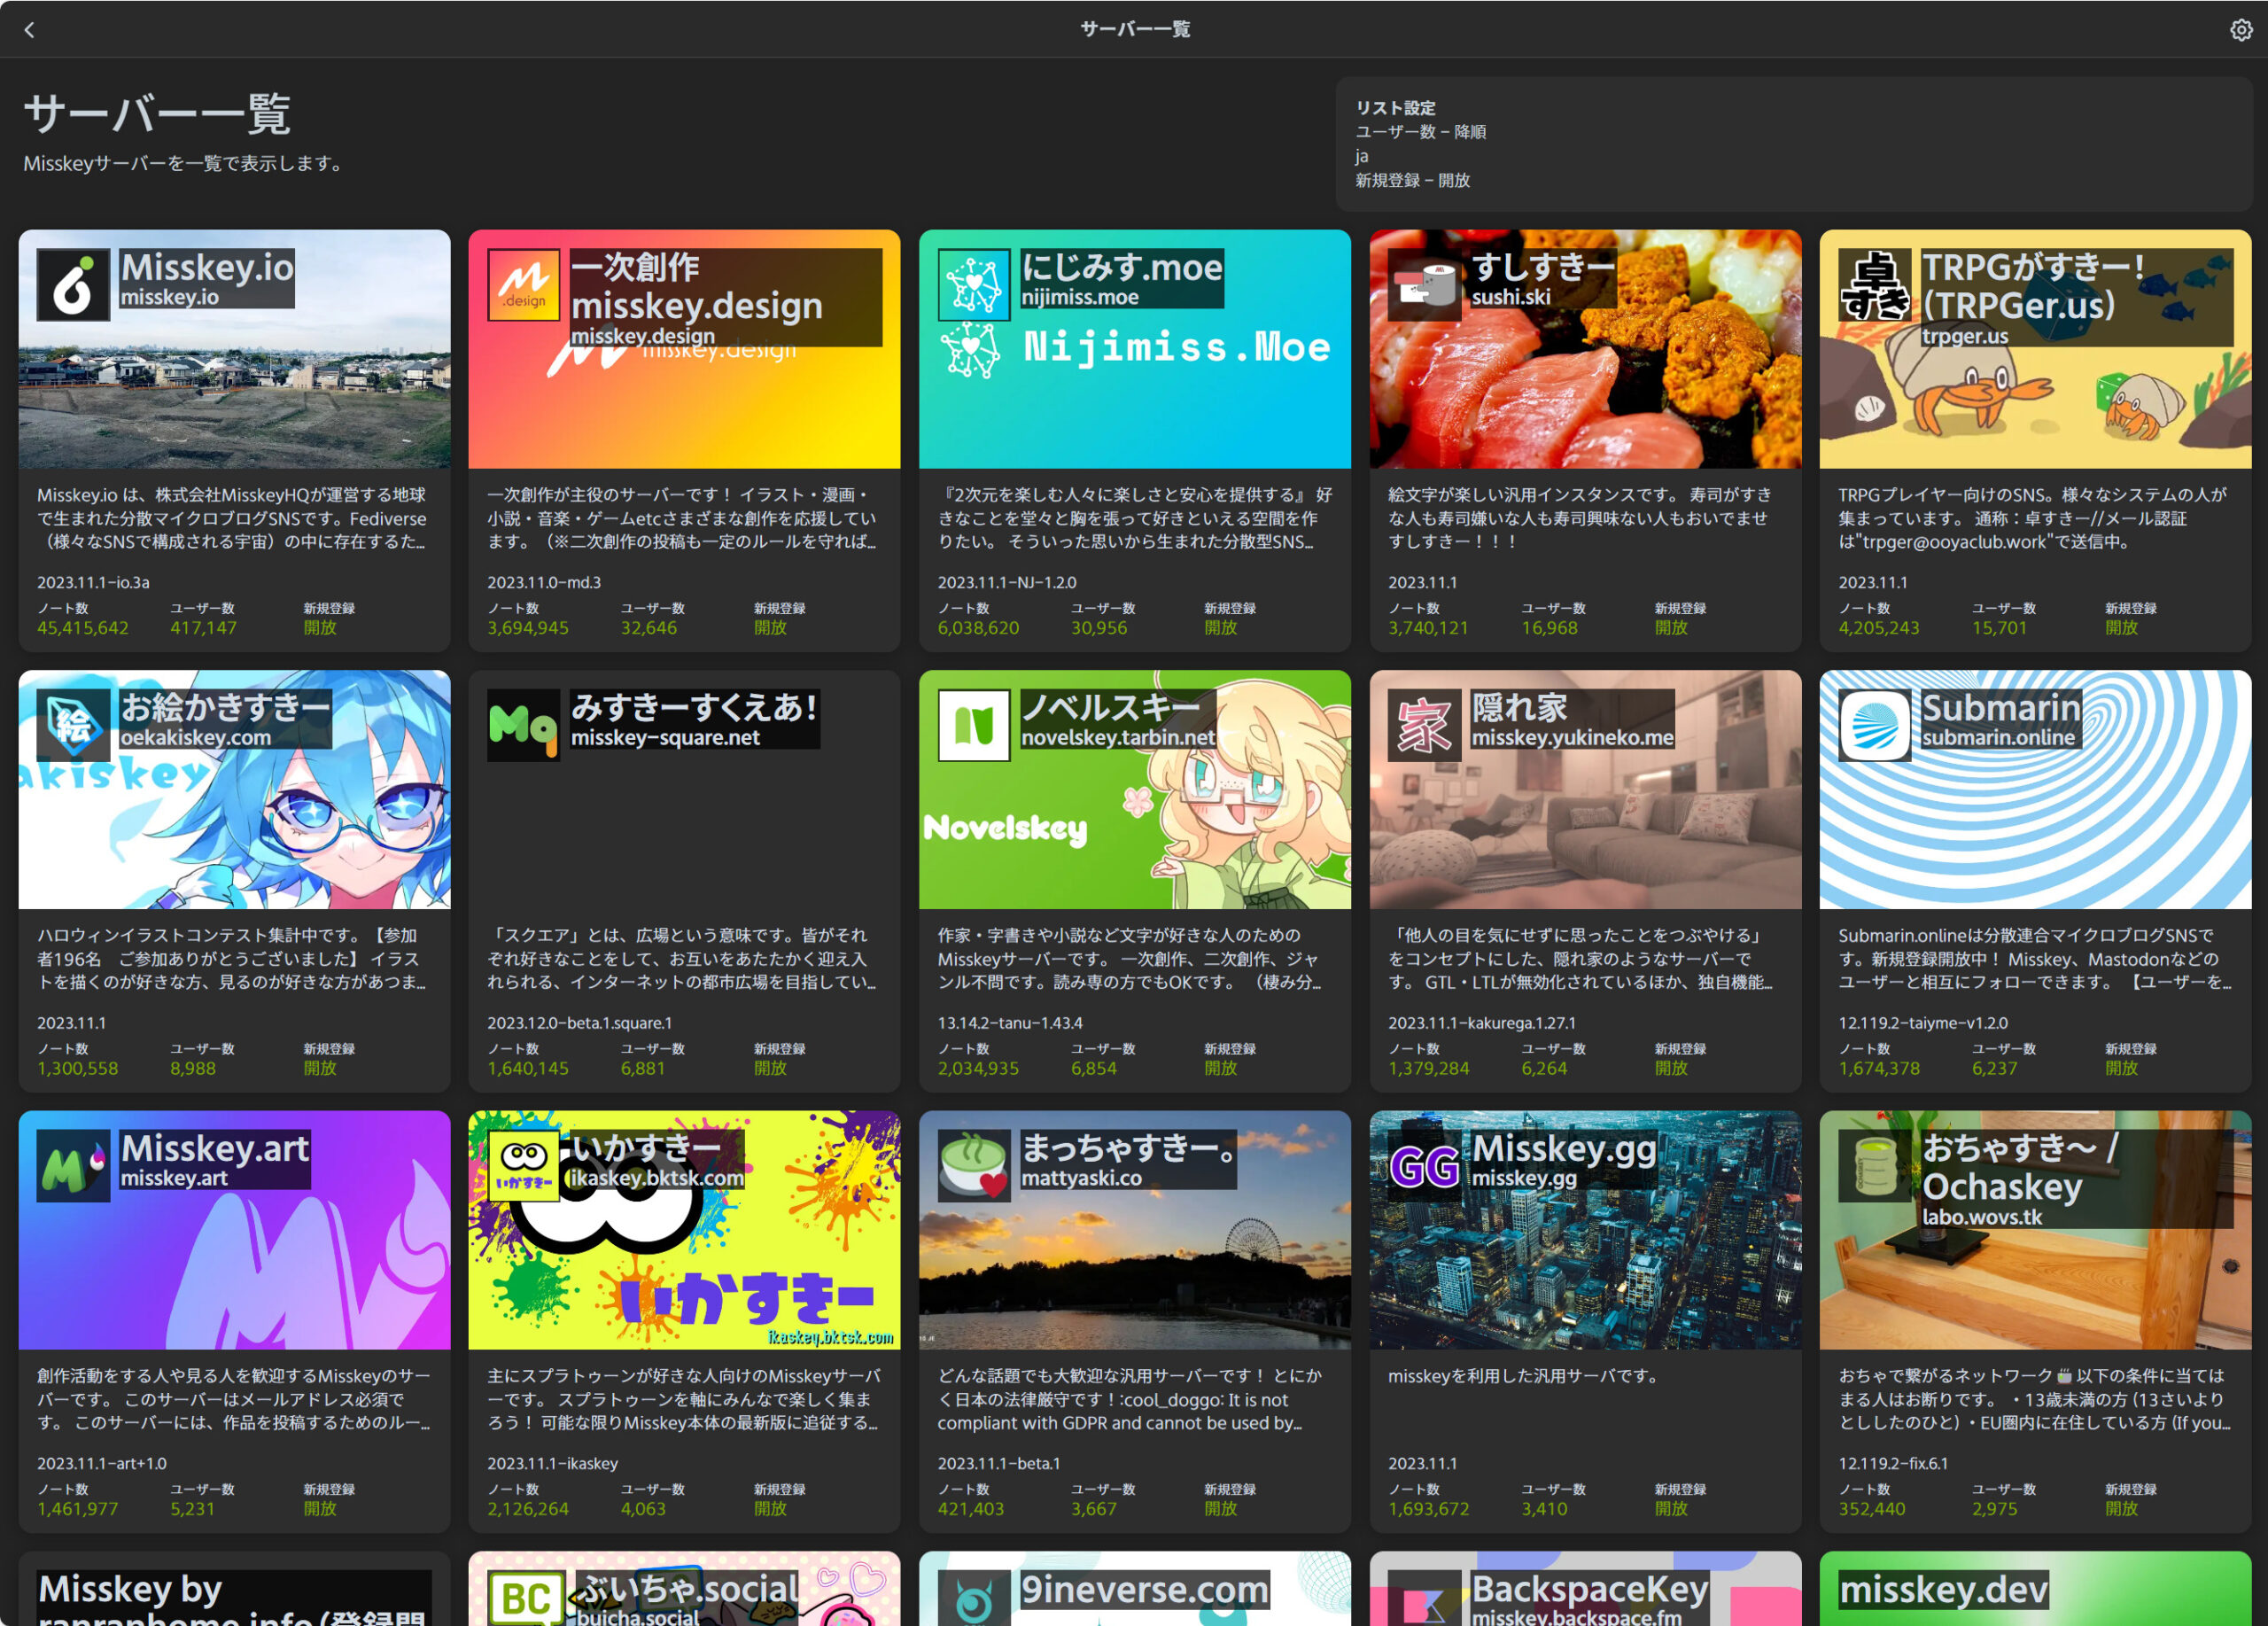The width and height of the screenshot is (2268, 1626).
Task: Click the BackspaceKey server title
Action: click(x=1590, y=1589)
